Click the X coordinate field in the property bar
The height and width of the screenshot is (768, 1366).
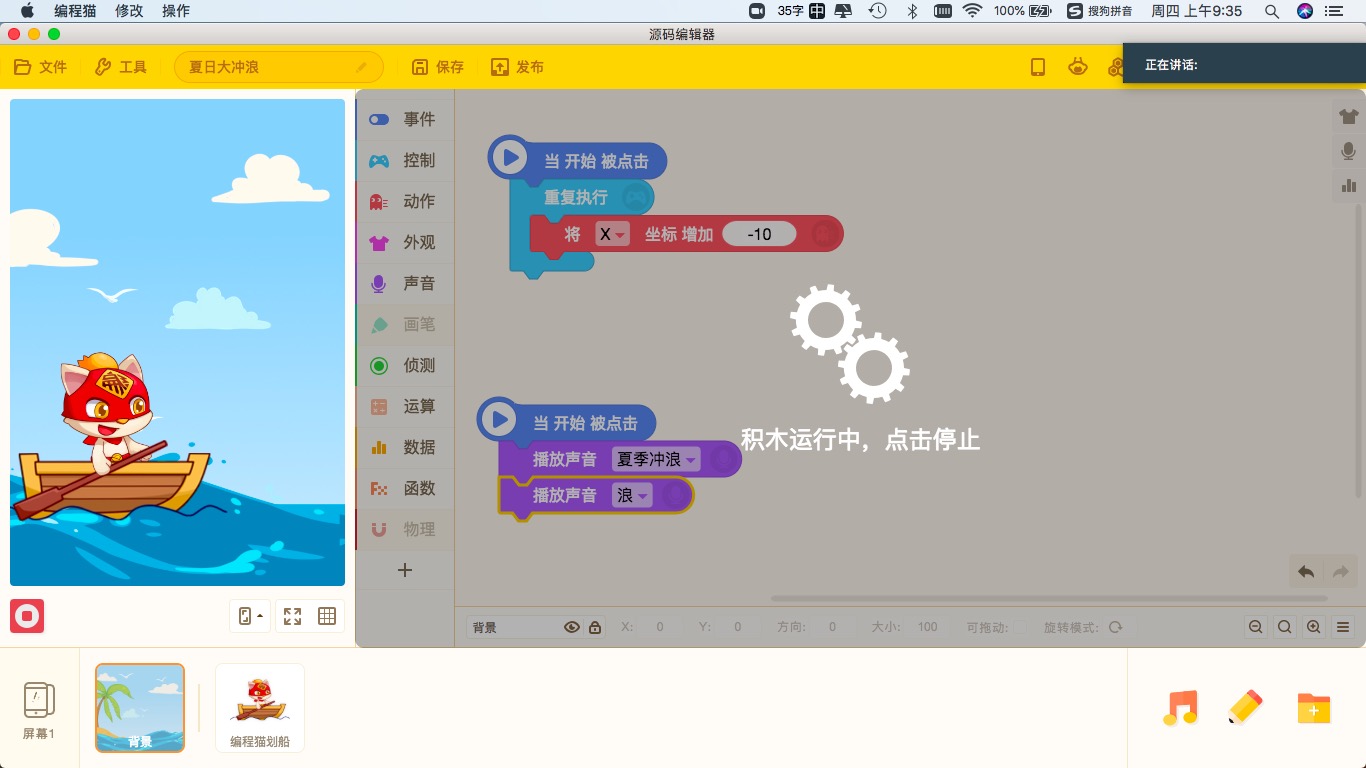pyautogui.click(x=660, y=627)
